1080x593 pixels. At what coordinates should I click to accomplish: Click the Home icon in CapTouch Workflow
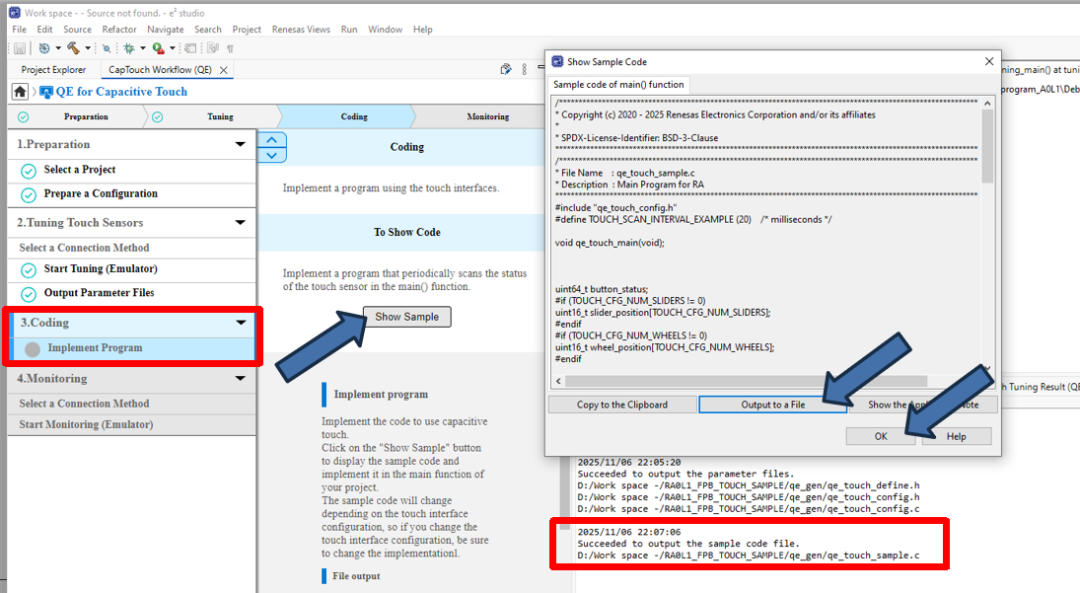tap(20, 92)
